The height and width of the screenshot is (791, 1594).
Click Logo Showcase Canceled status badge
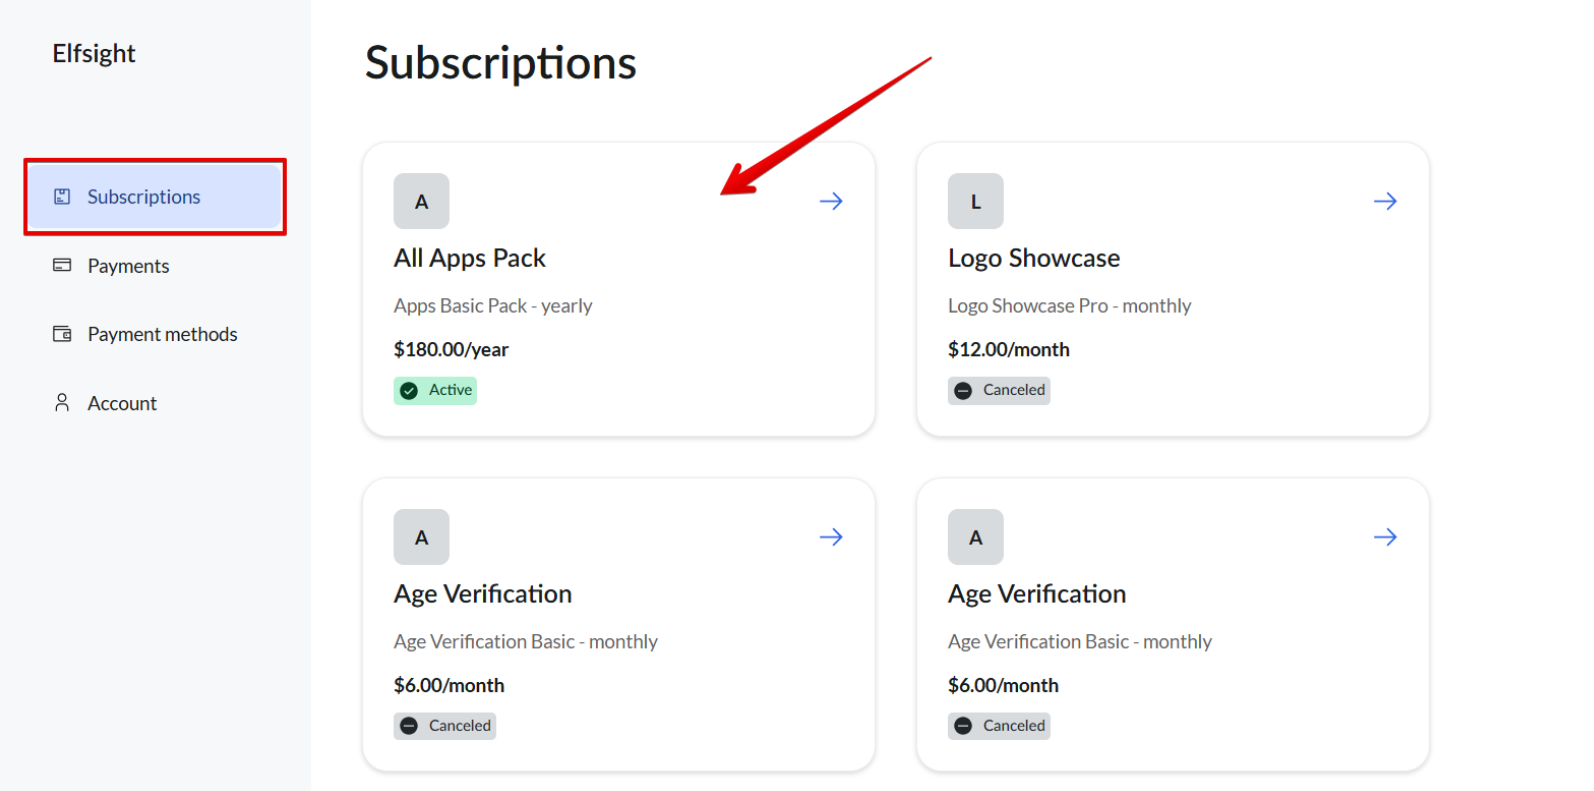click(999, 390)
